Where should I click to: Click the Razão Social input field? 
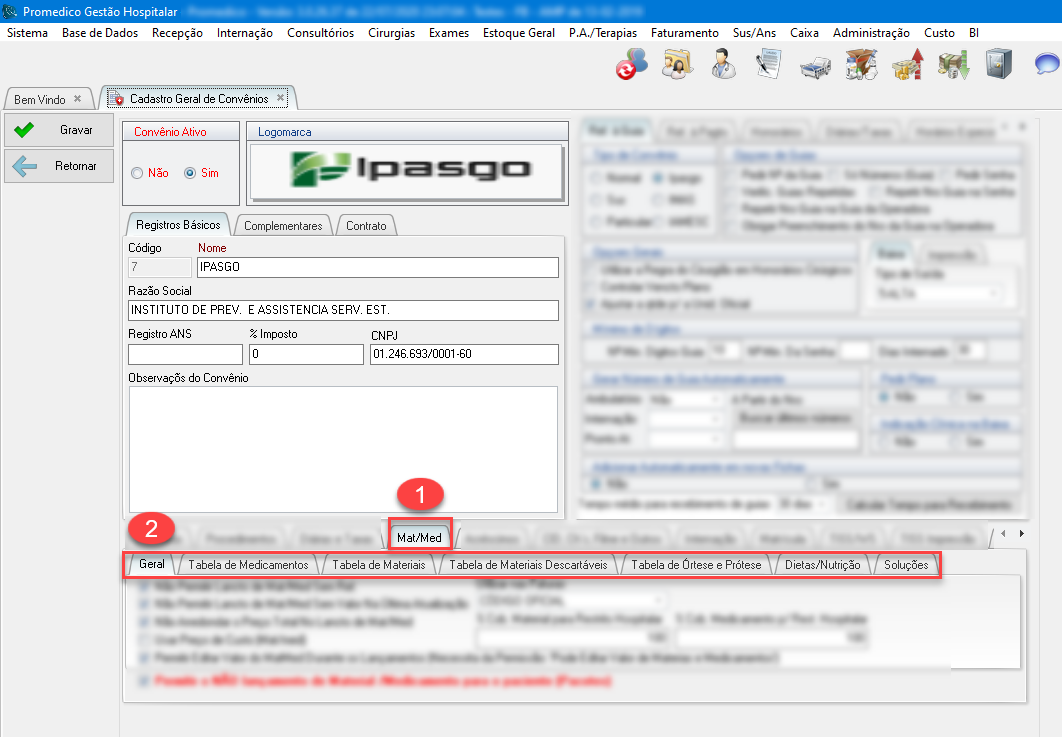[x=343, y=310]
